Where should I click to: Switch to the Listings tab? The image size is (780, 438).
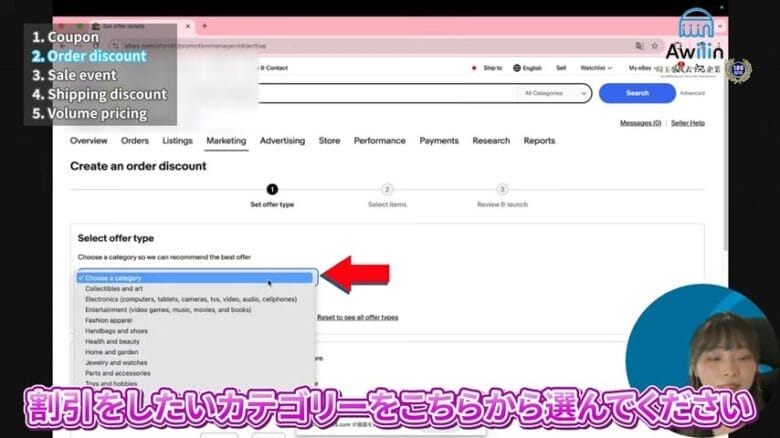tap(177, 141)
